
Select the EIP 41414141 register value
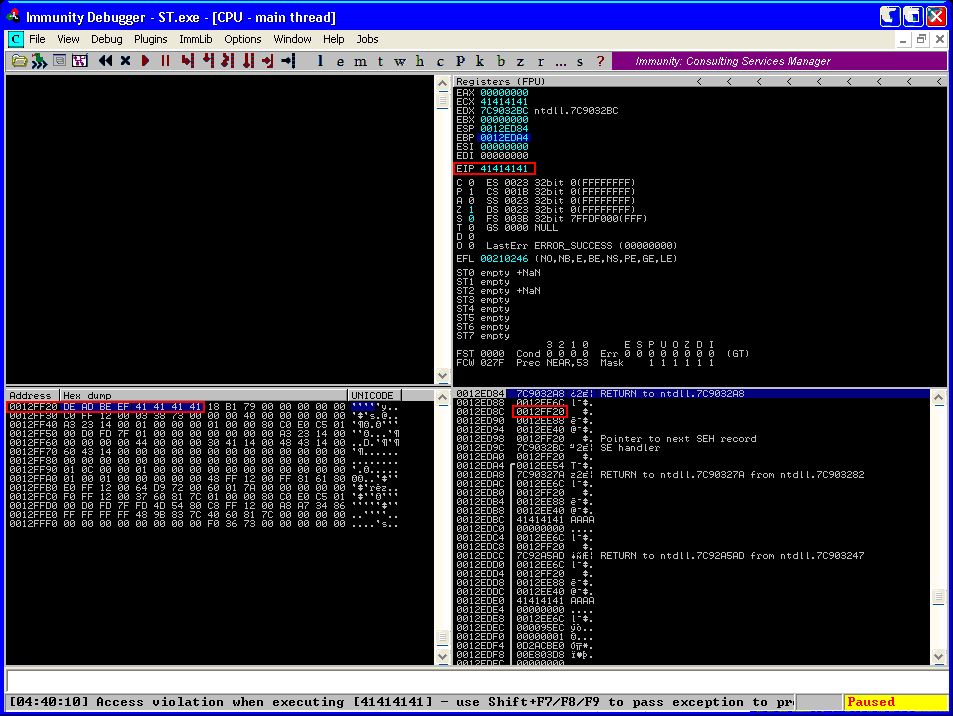click(x=504, y=169)
